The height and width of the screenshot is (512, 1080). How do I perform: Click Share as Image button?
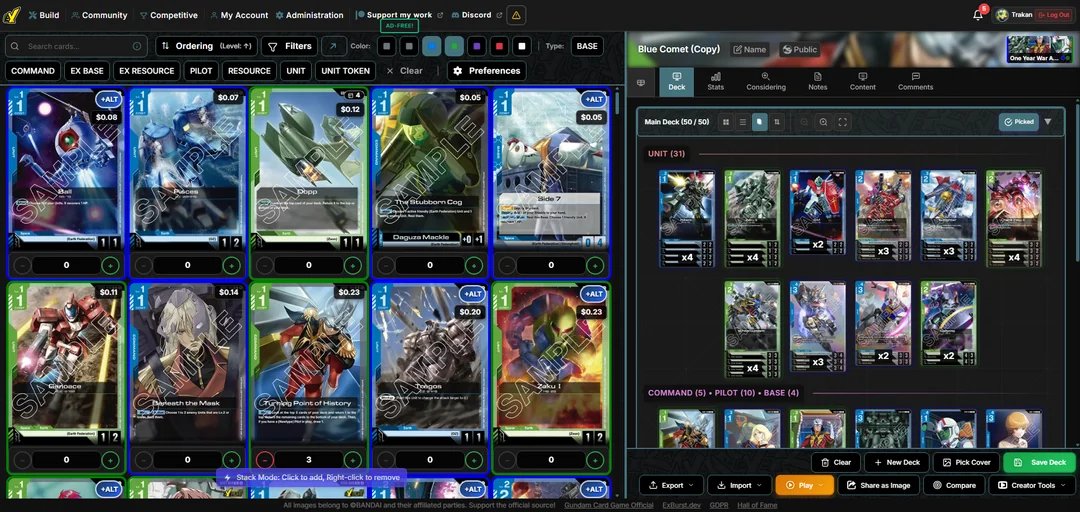tap(878, 485)
